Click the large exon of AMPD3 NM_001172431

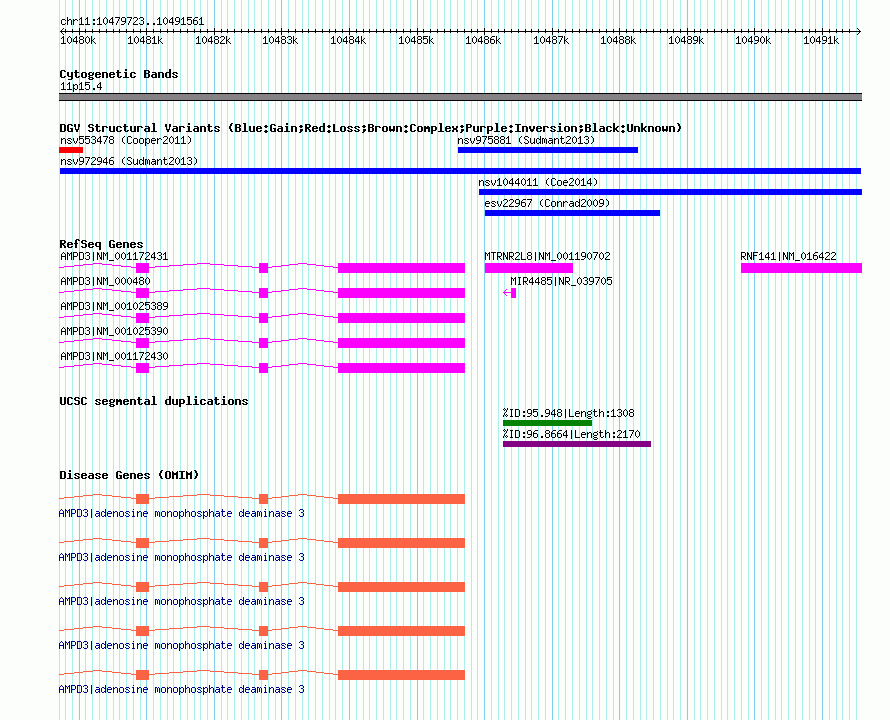(x=401, y=268)
